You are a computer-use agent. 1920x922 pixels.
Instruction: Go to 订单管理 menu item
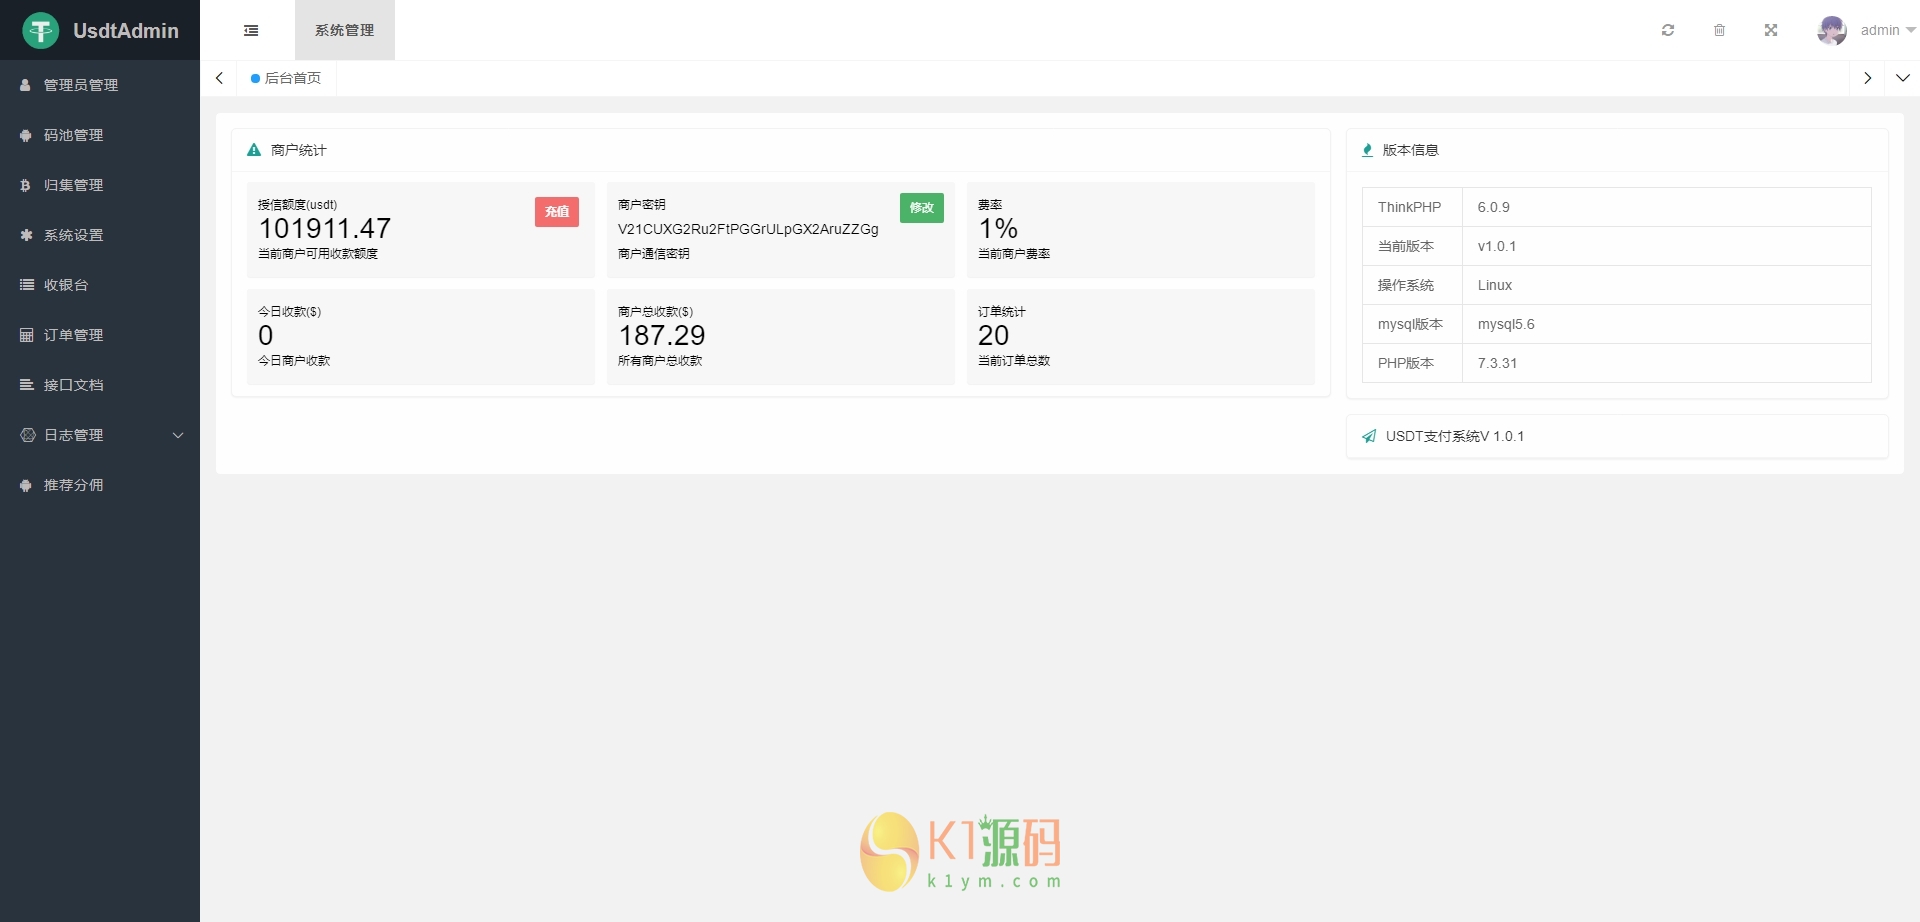click(x=100, y=336)
